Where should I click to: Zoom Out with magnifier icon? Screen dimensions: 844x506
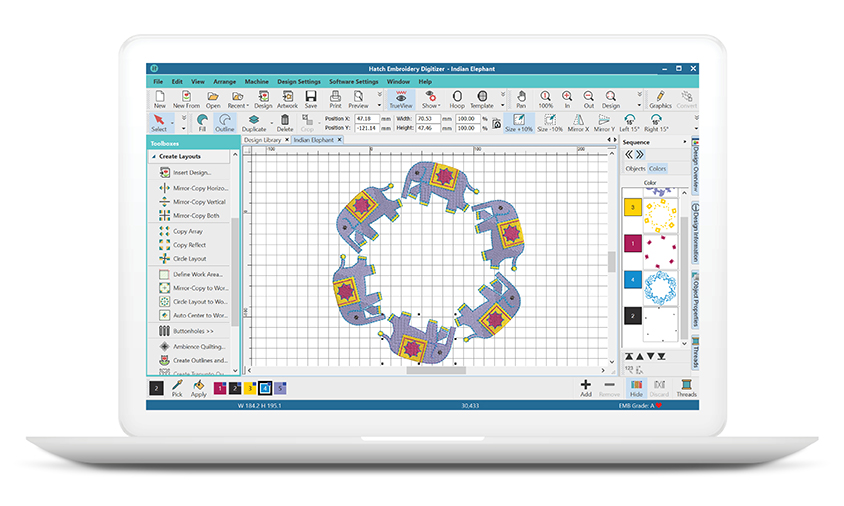point(589,99)
